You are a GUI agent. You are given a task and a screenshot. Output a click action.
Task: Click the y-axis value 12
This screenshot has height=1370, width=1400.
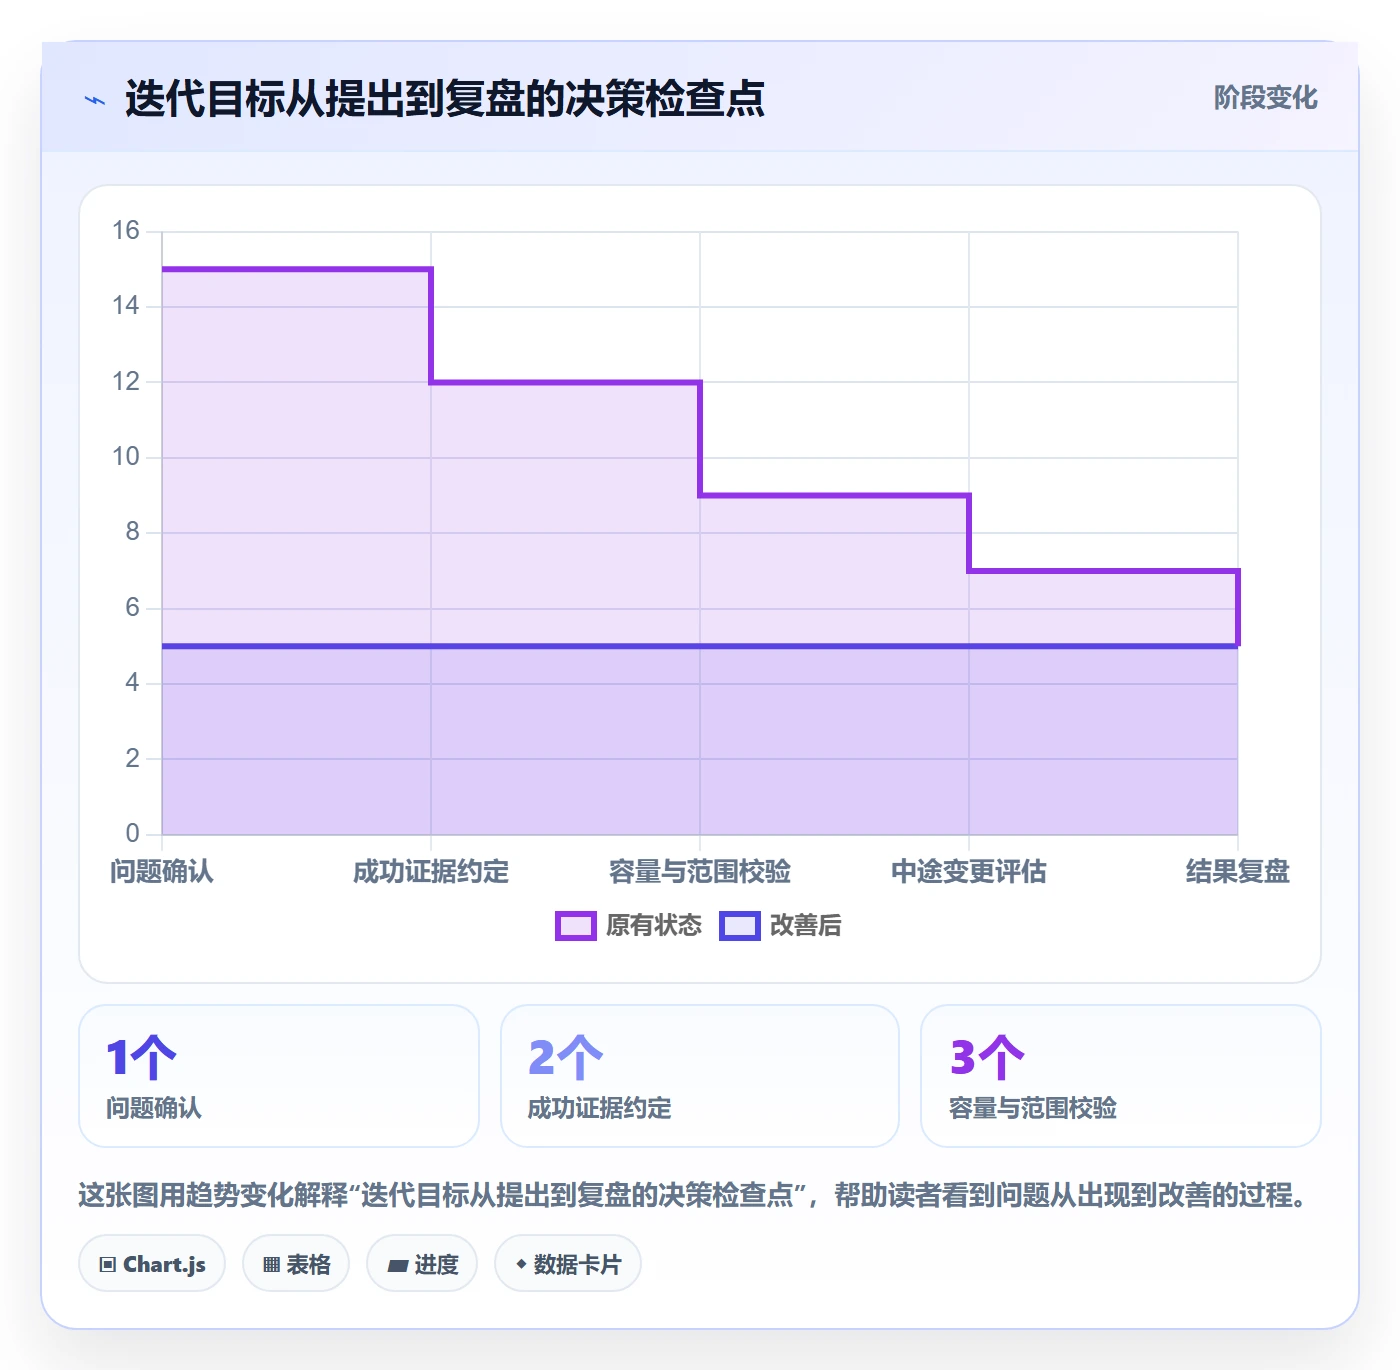[126, 382]
